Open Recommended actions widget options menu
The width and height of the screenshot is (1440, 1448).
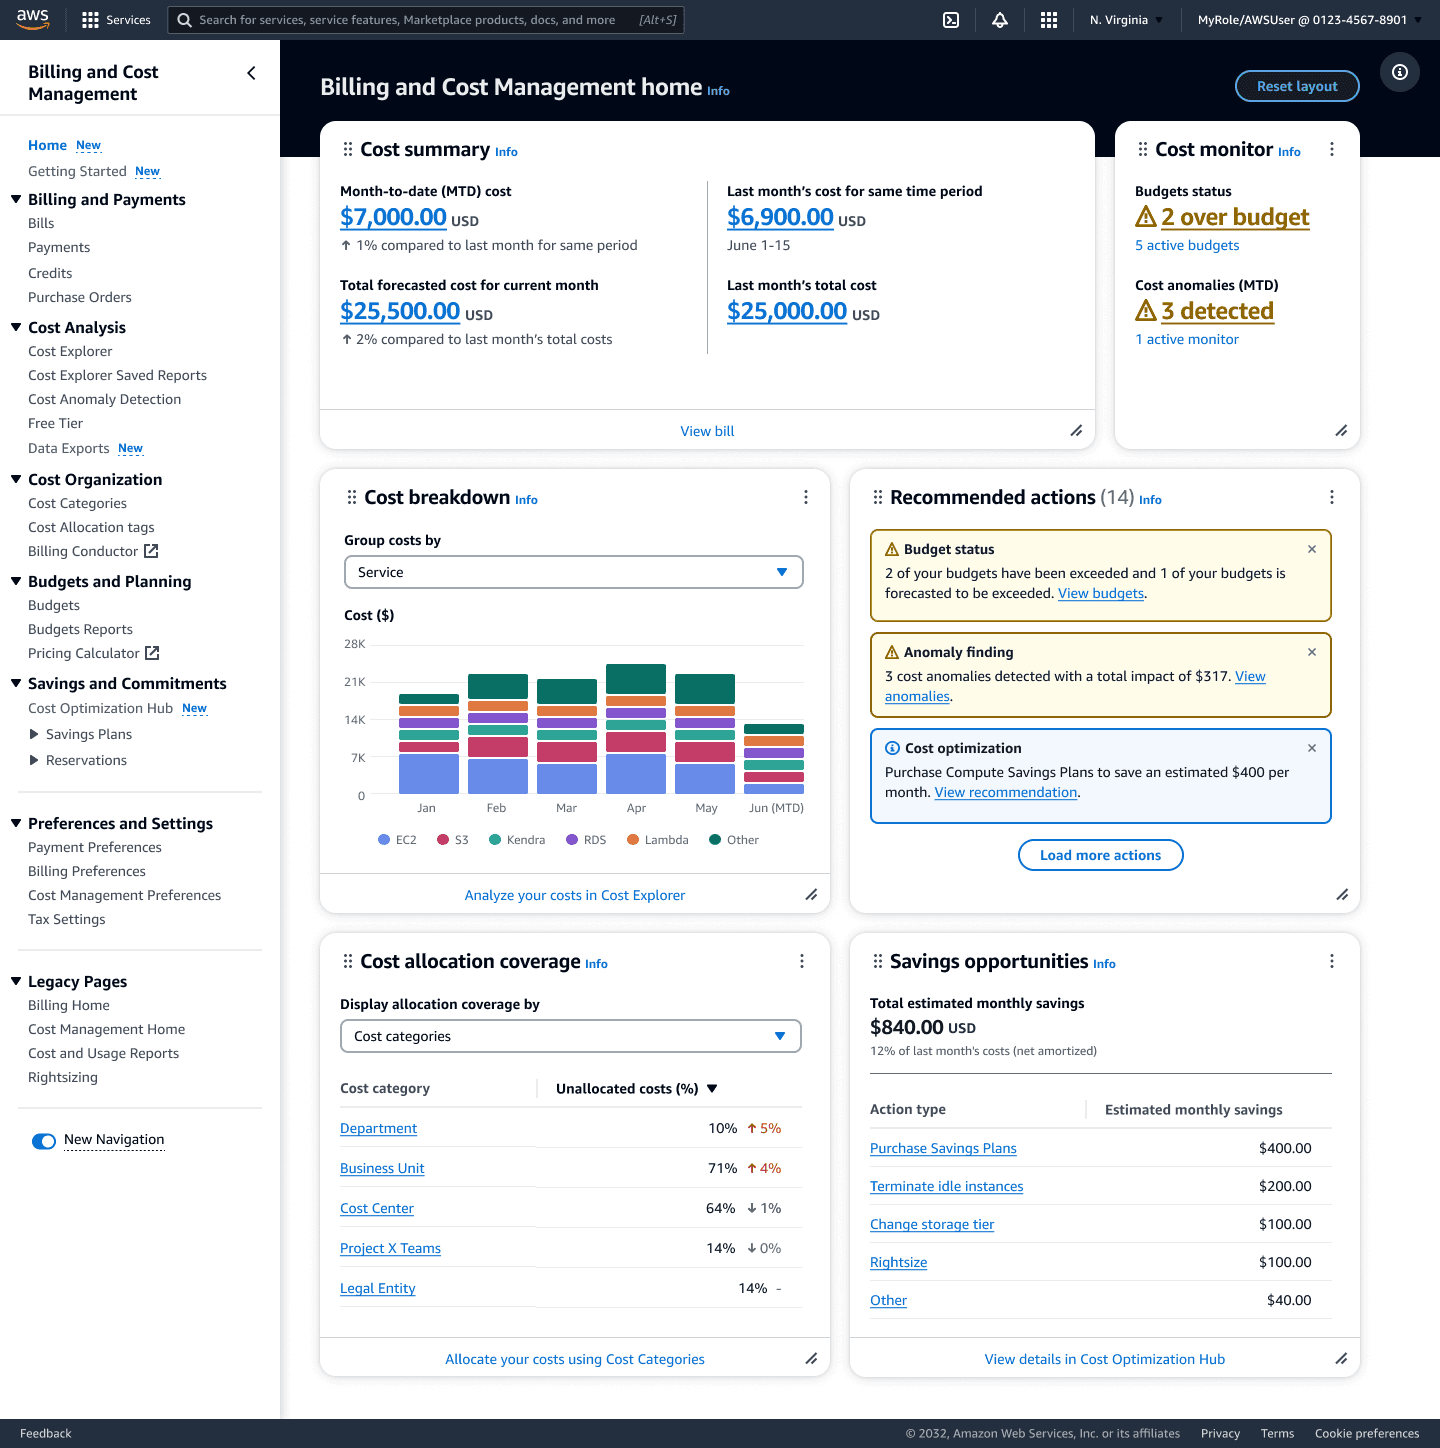pos(1332,497)
